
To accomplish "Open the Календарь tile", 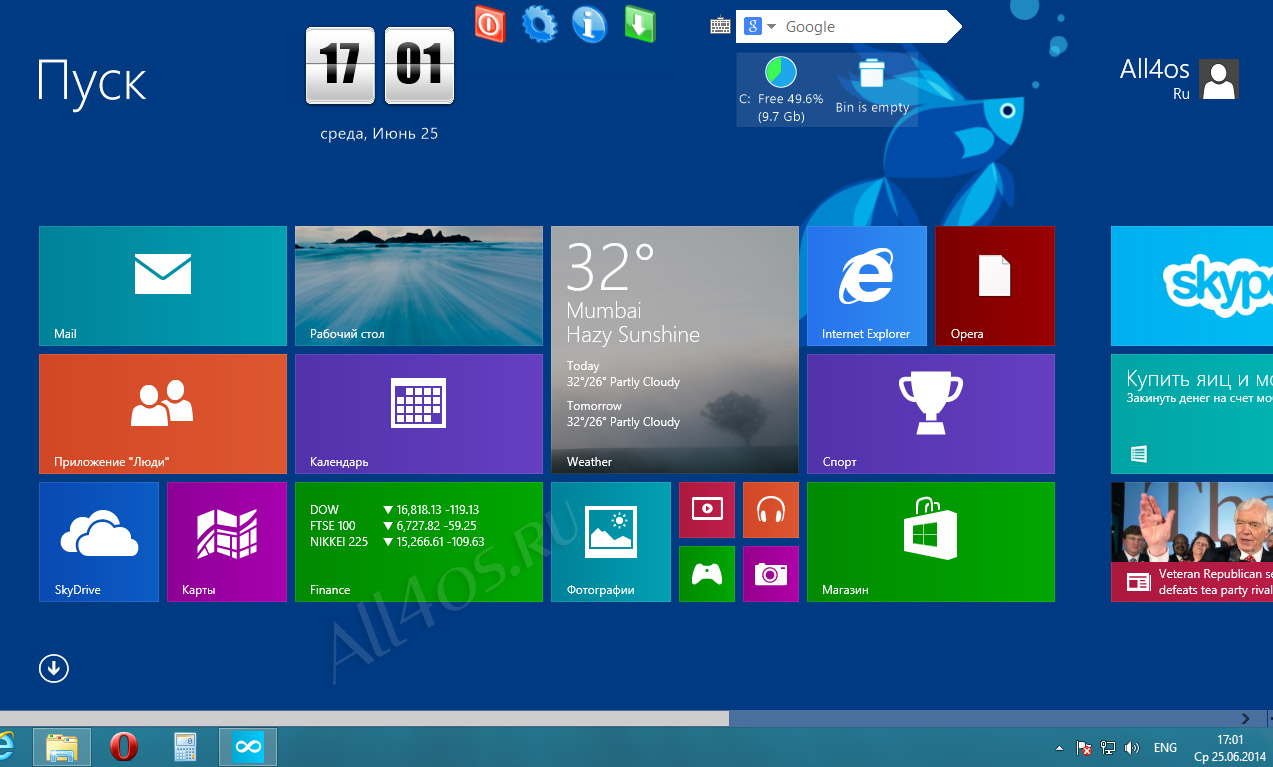I will coord(419,414).
